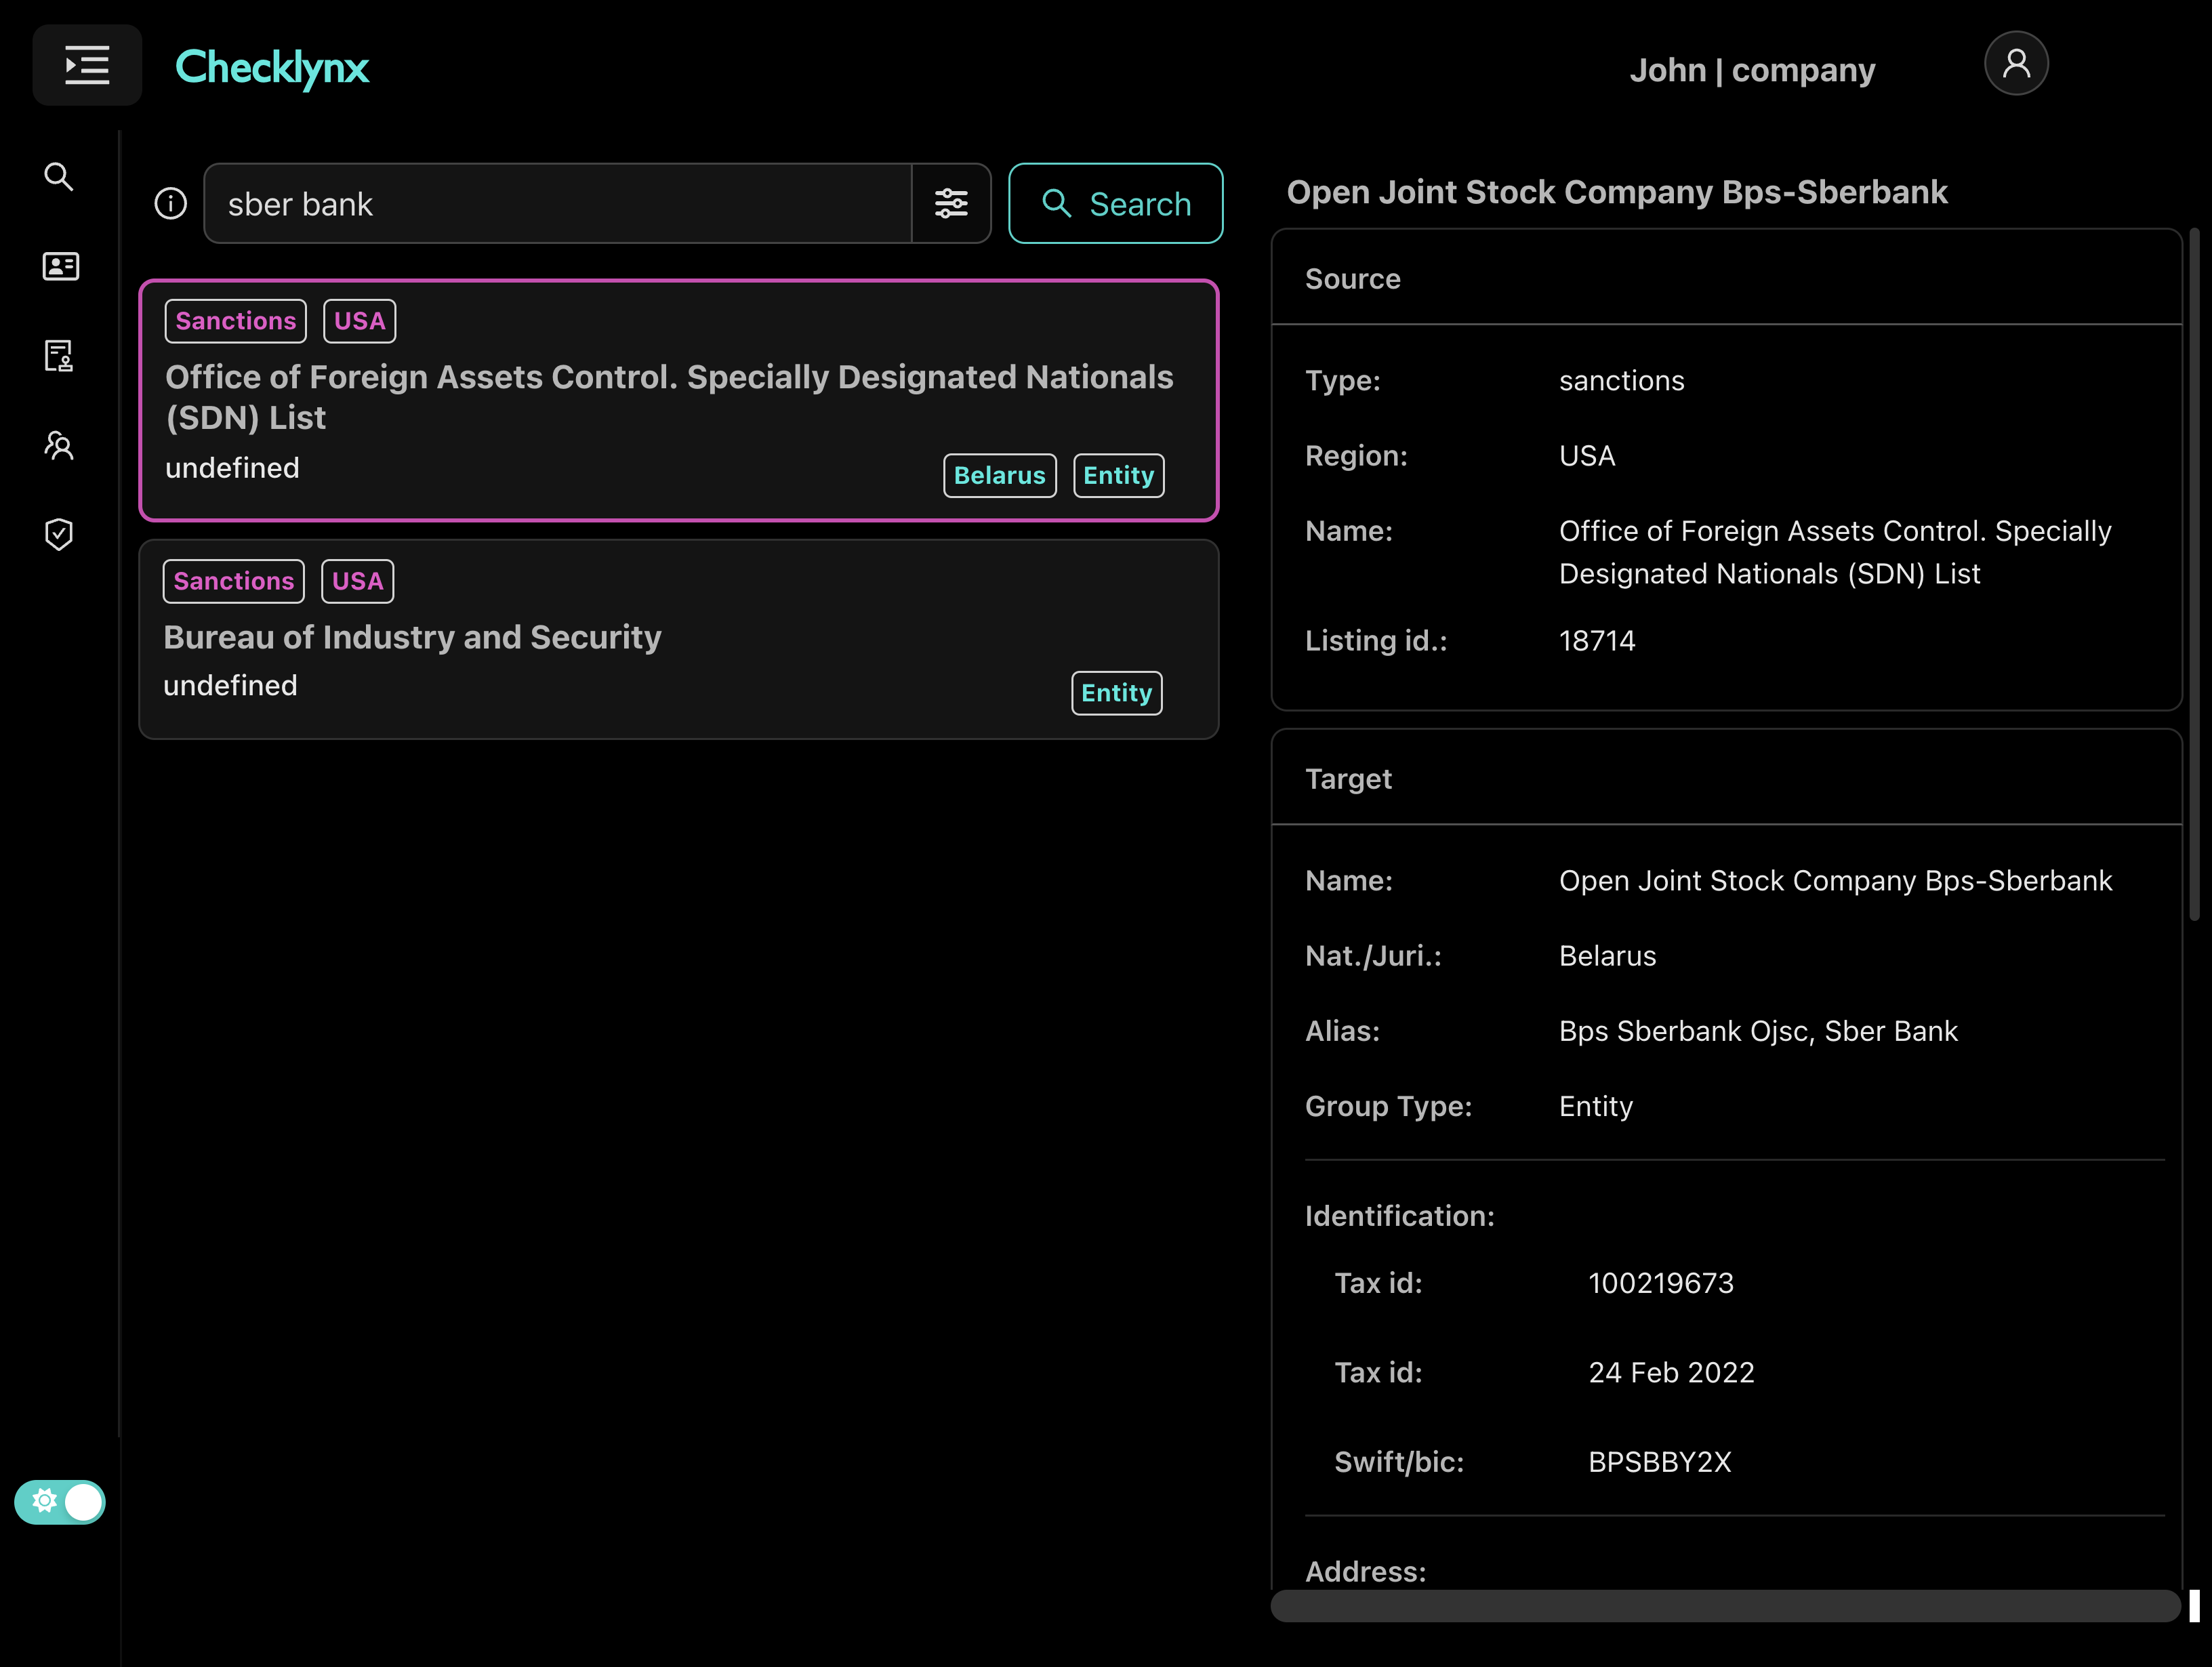
Task: Open the search panel from the sidebar
Action: tap(59, 176)
